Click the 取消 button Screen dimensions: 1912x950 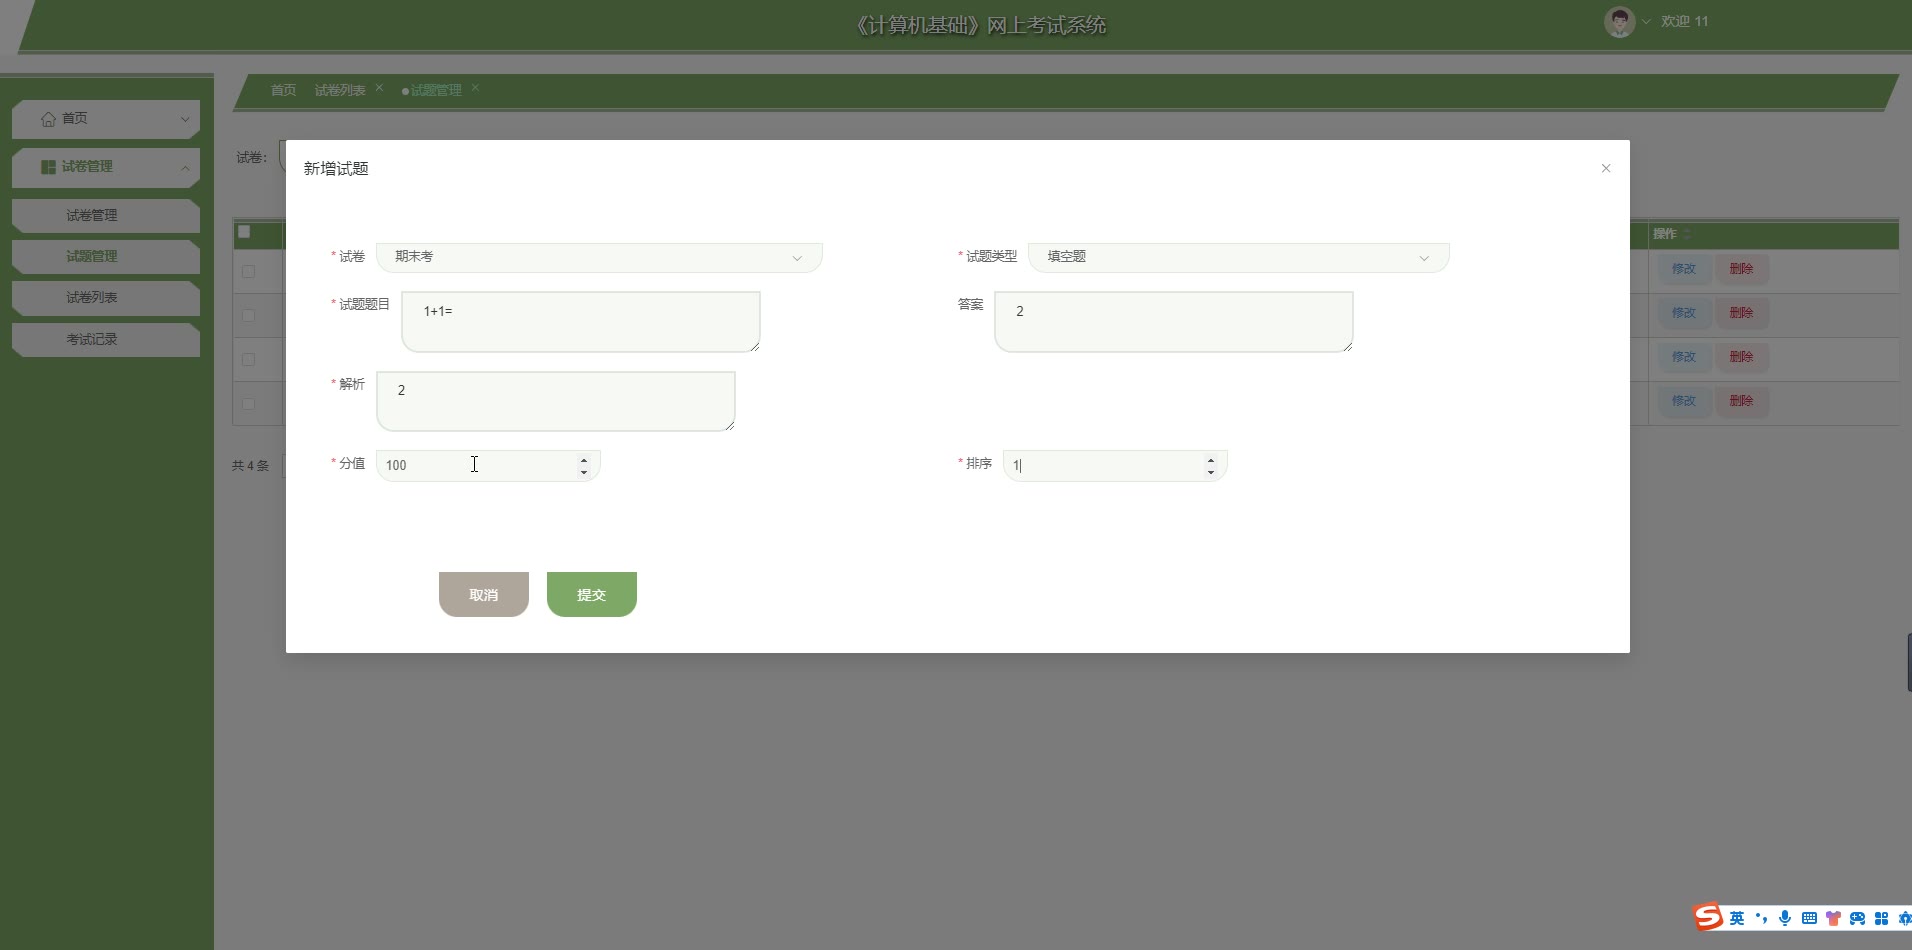click(x=484, y=594)
